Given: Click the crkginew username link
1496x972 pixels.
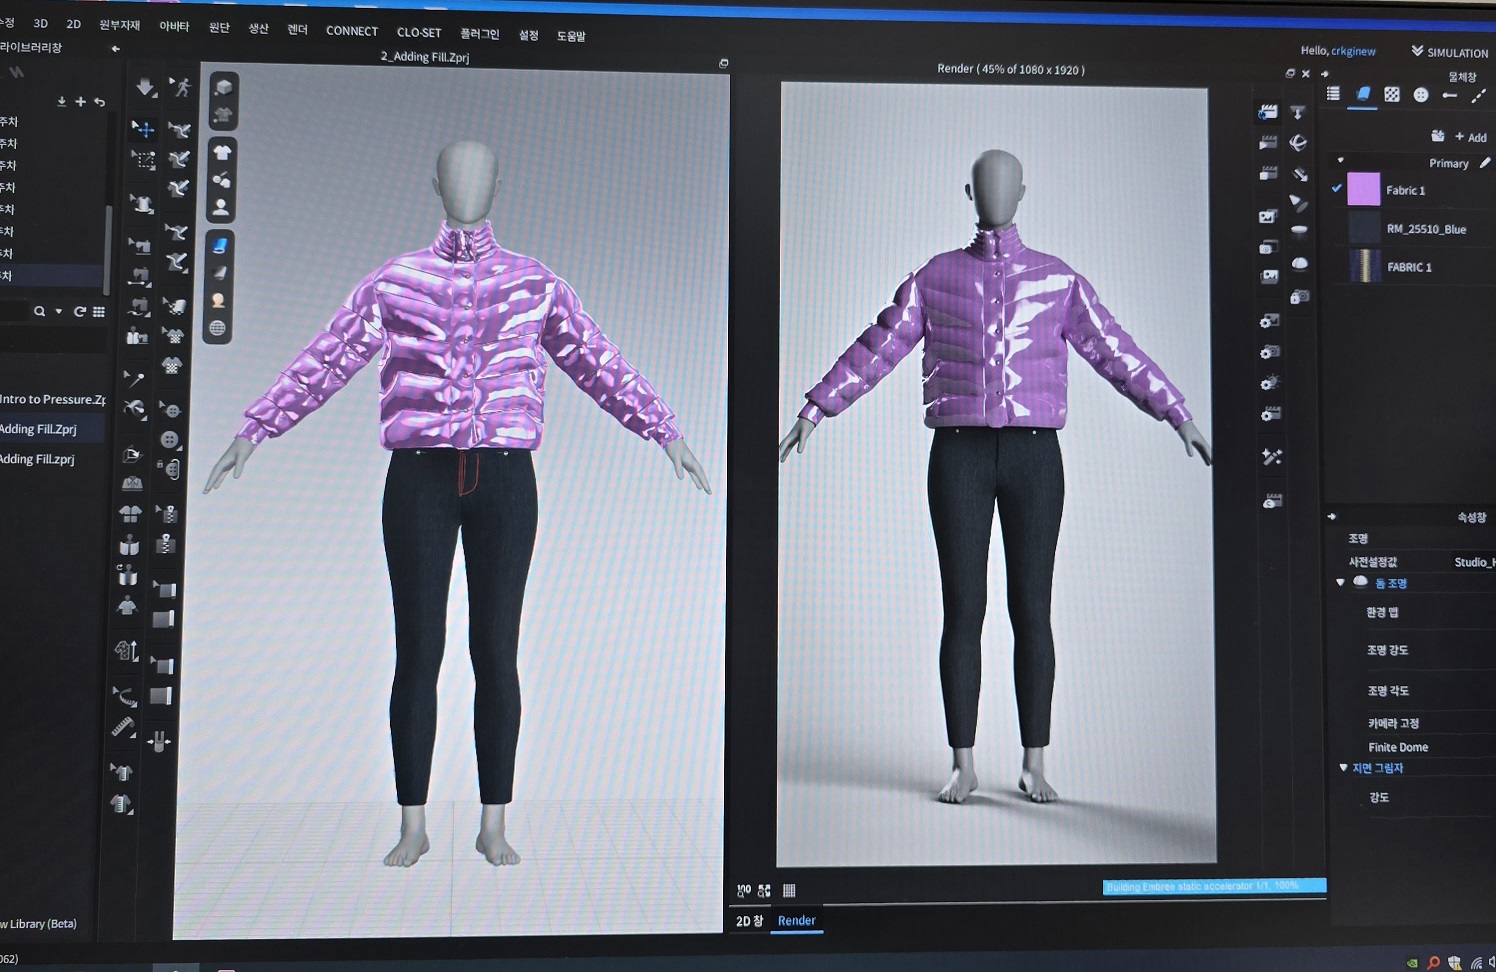Looking at the screenshot, I should pos(1353,51).
